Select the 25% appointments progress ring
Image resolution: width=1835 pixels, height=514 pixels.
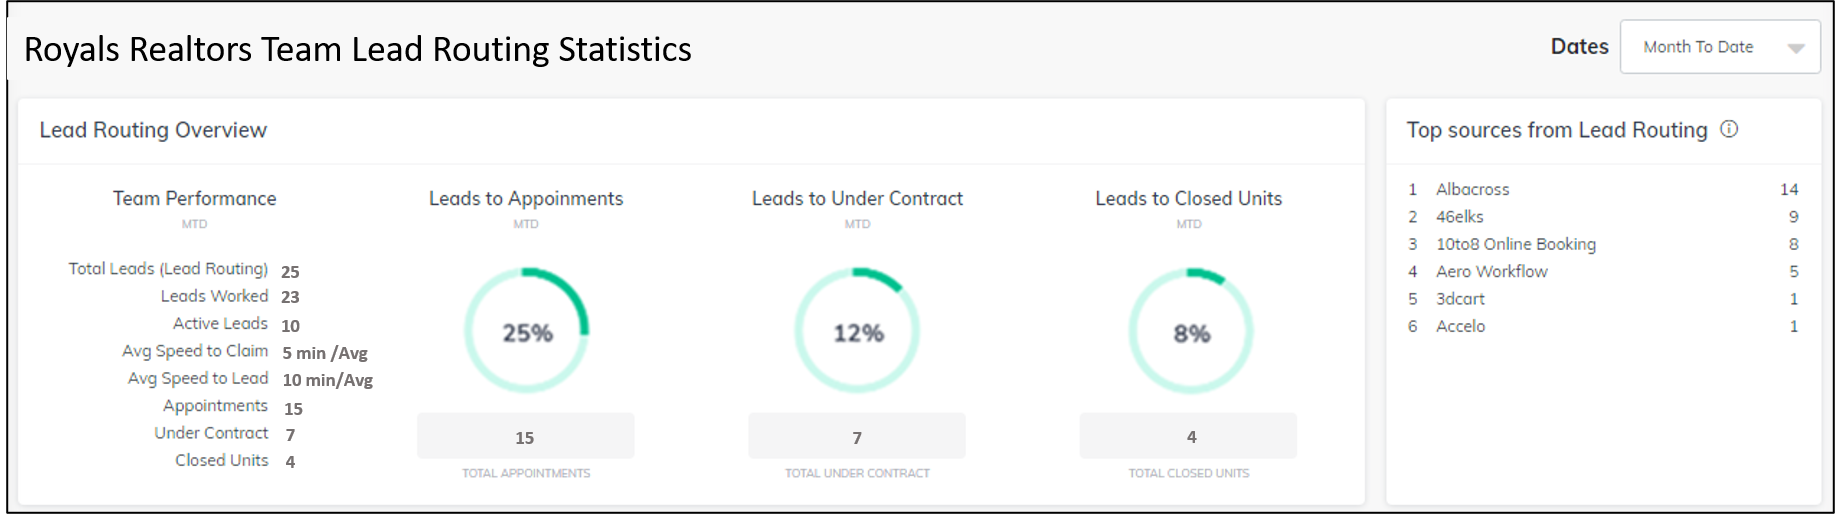coord(526,330)
